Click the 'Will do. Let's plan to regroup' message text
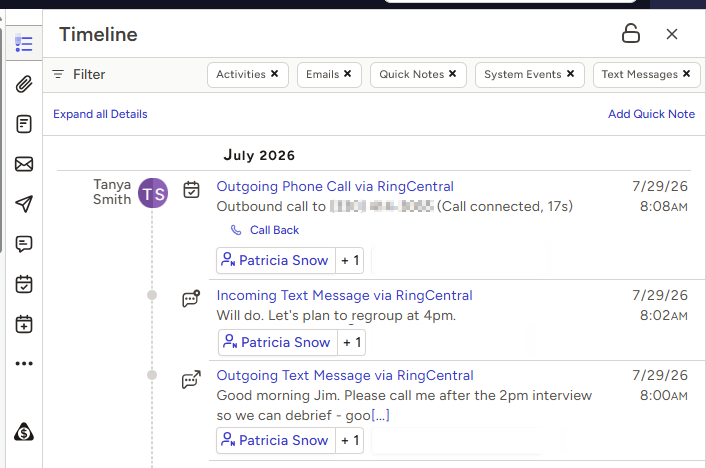This screenshot has height=468, width=706. (336, 315)
